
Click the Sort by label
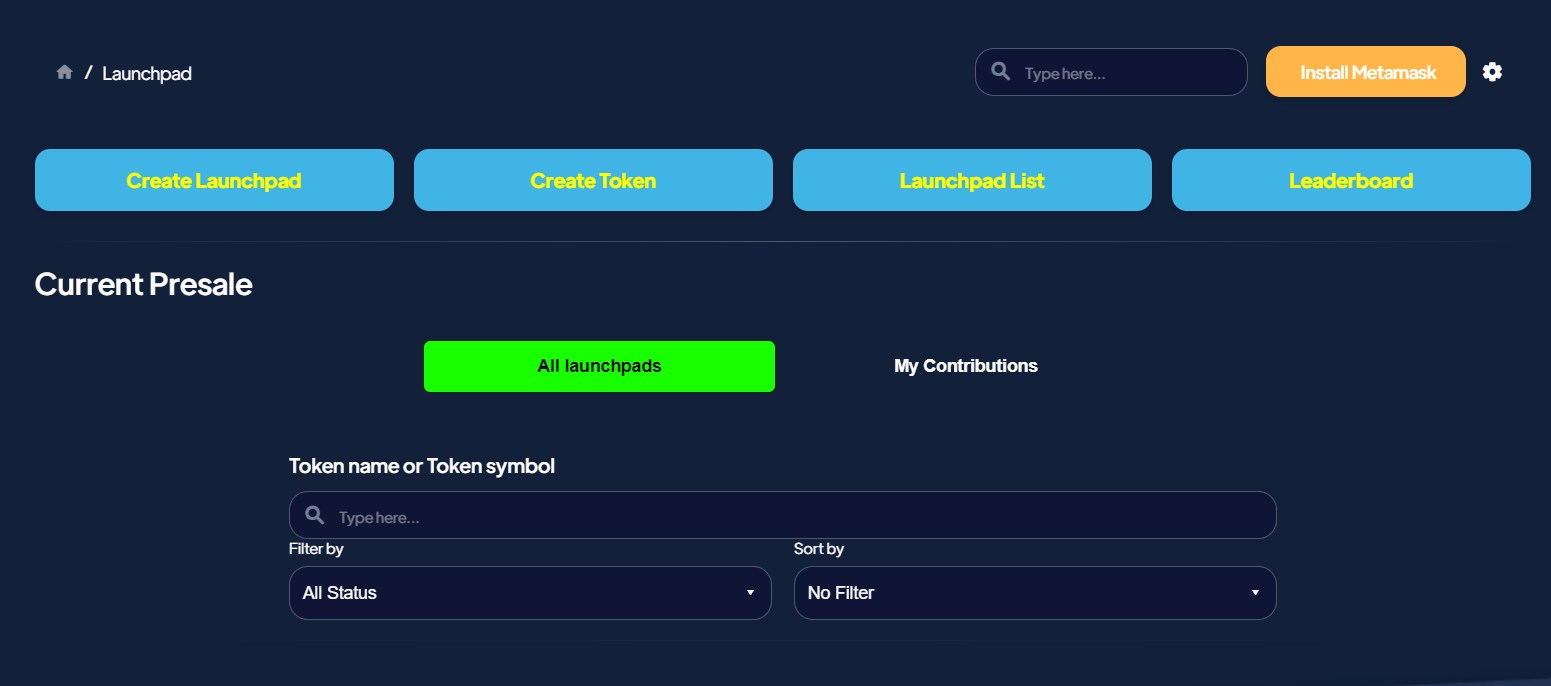[x=819, y=549]
